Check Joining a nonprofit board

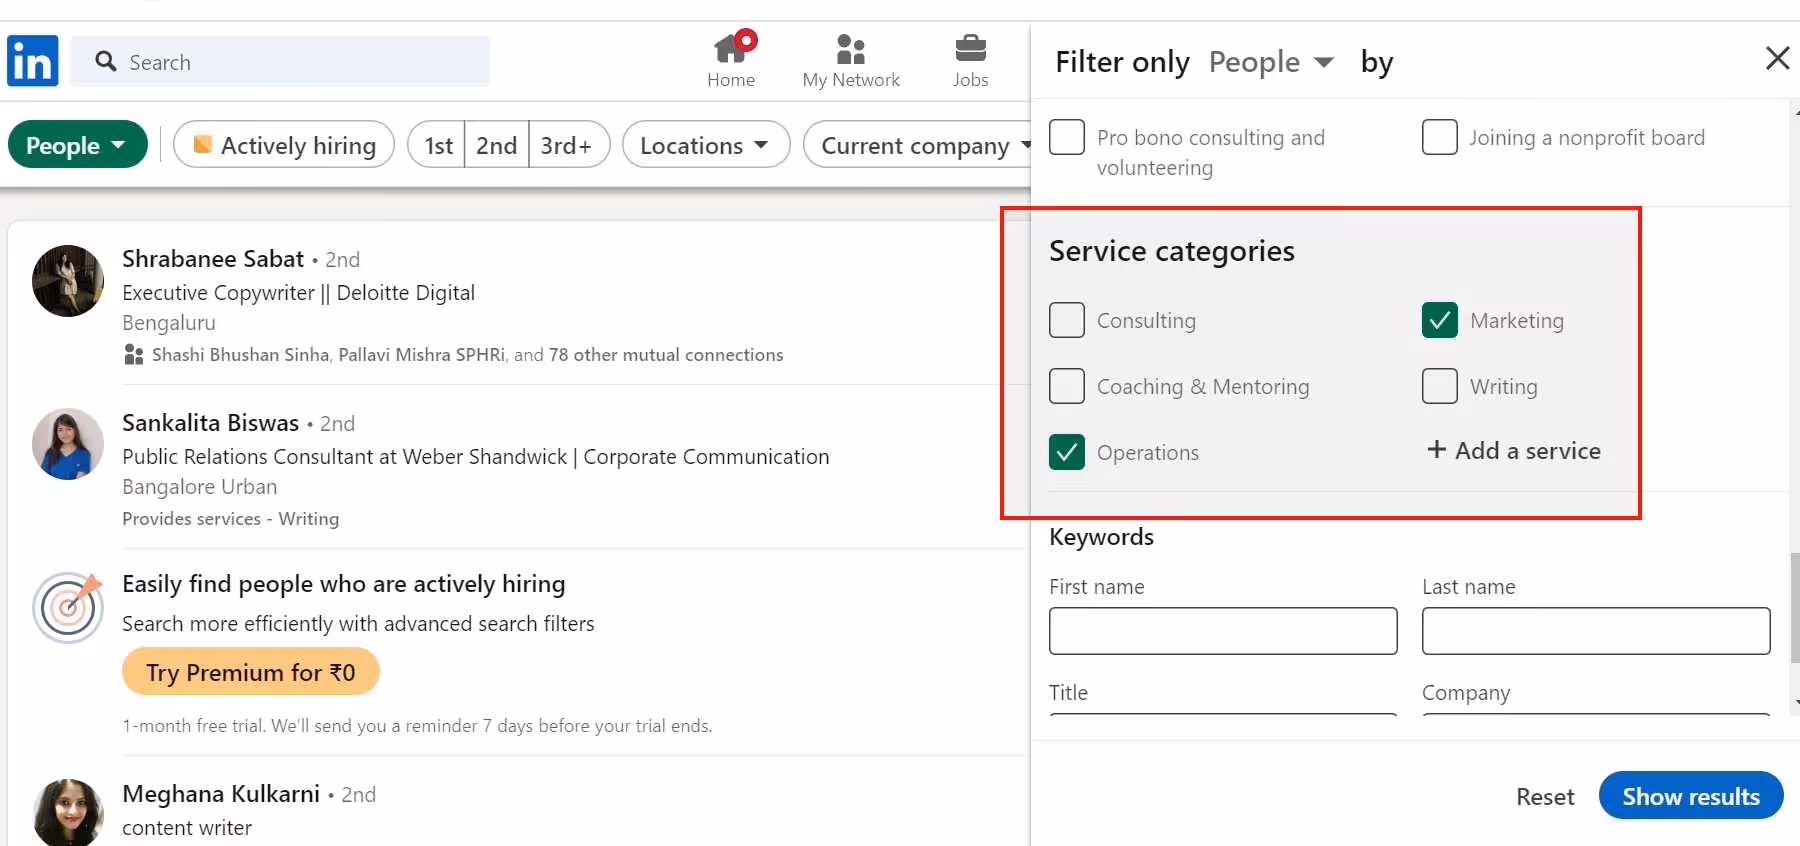(1440, 137)
